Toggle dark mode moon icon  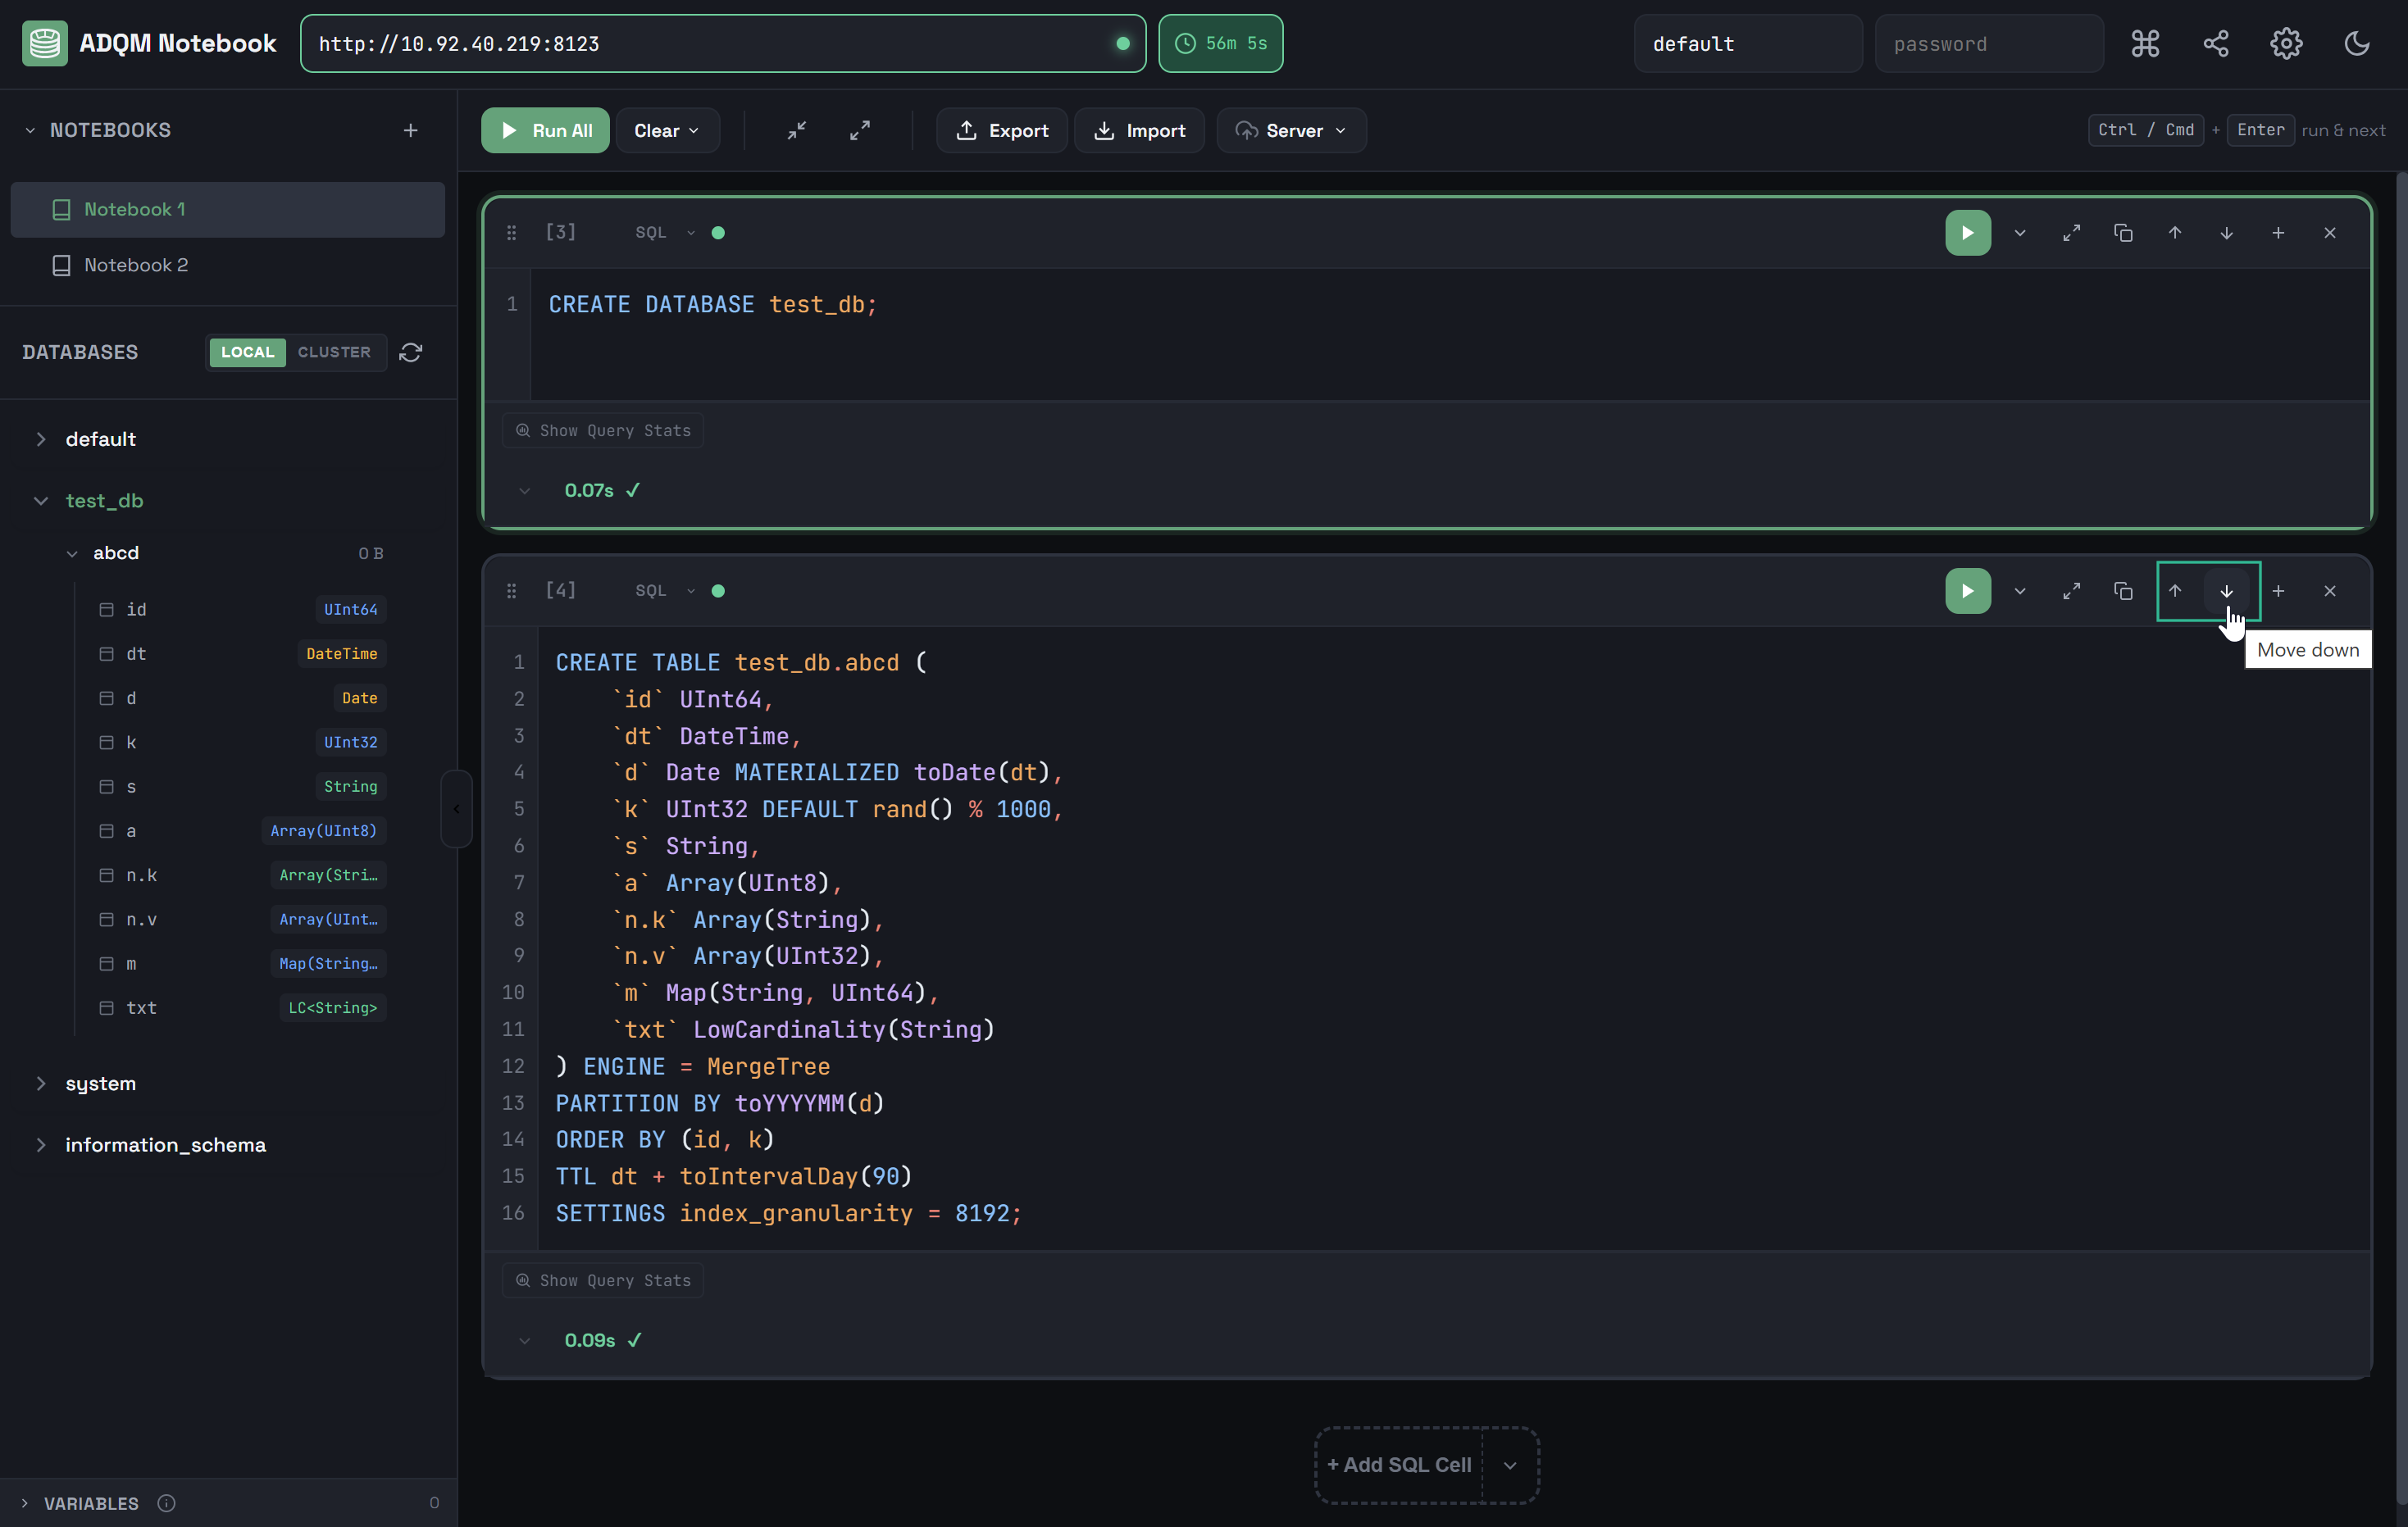(2357, 43)
